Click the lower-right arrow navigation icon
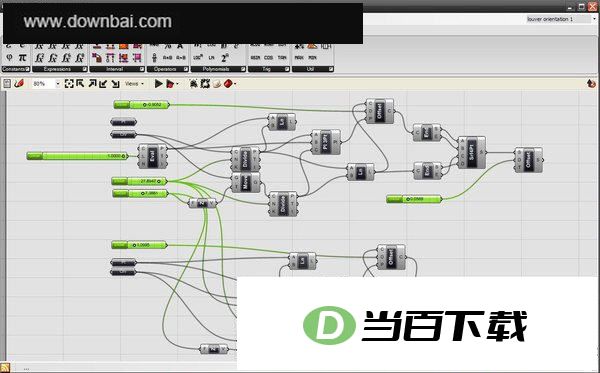This screenshot has height=373, width=600. [x=115, y=84]
